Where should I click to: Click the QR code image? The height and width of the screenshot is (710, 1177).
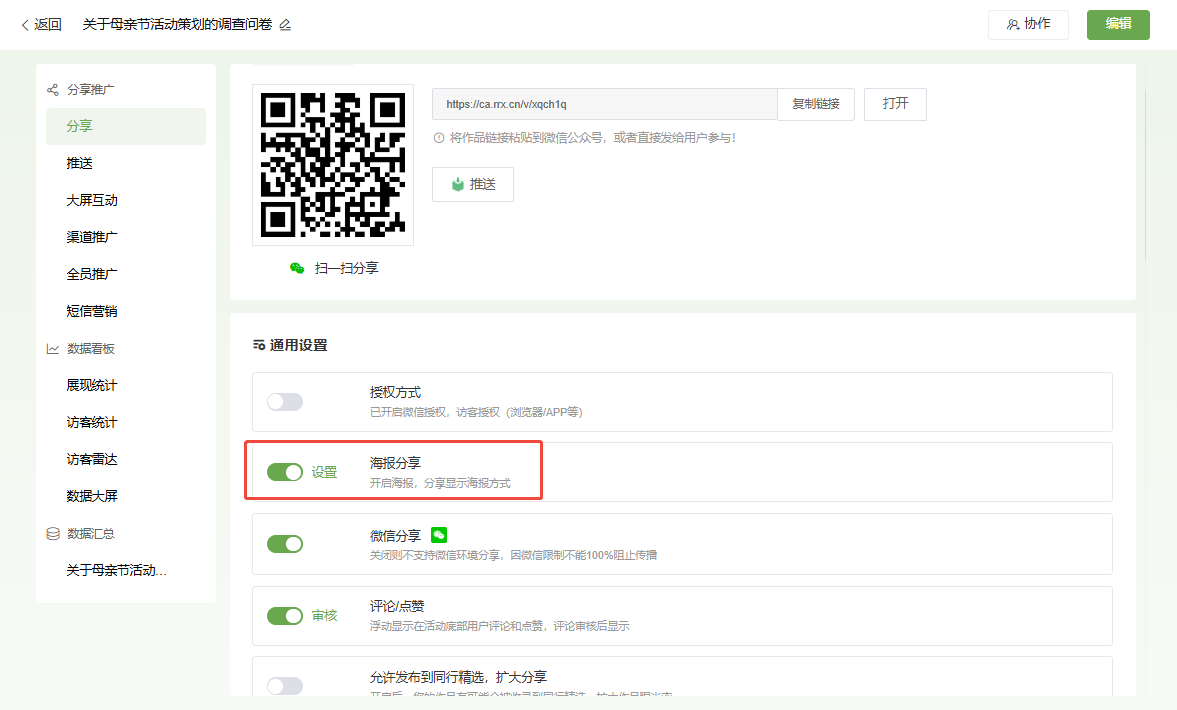tap(333, 164)
